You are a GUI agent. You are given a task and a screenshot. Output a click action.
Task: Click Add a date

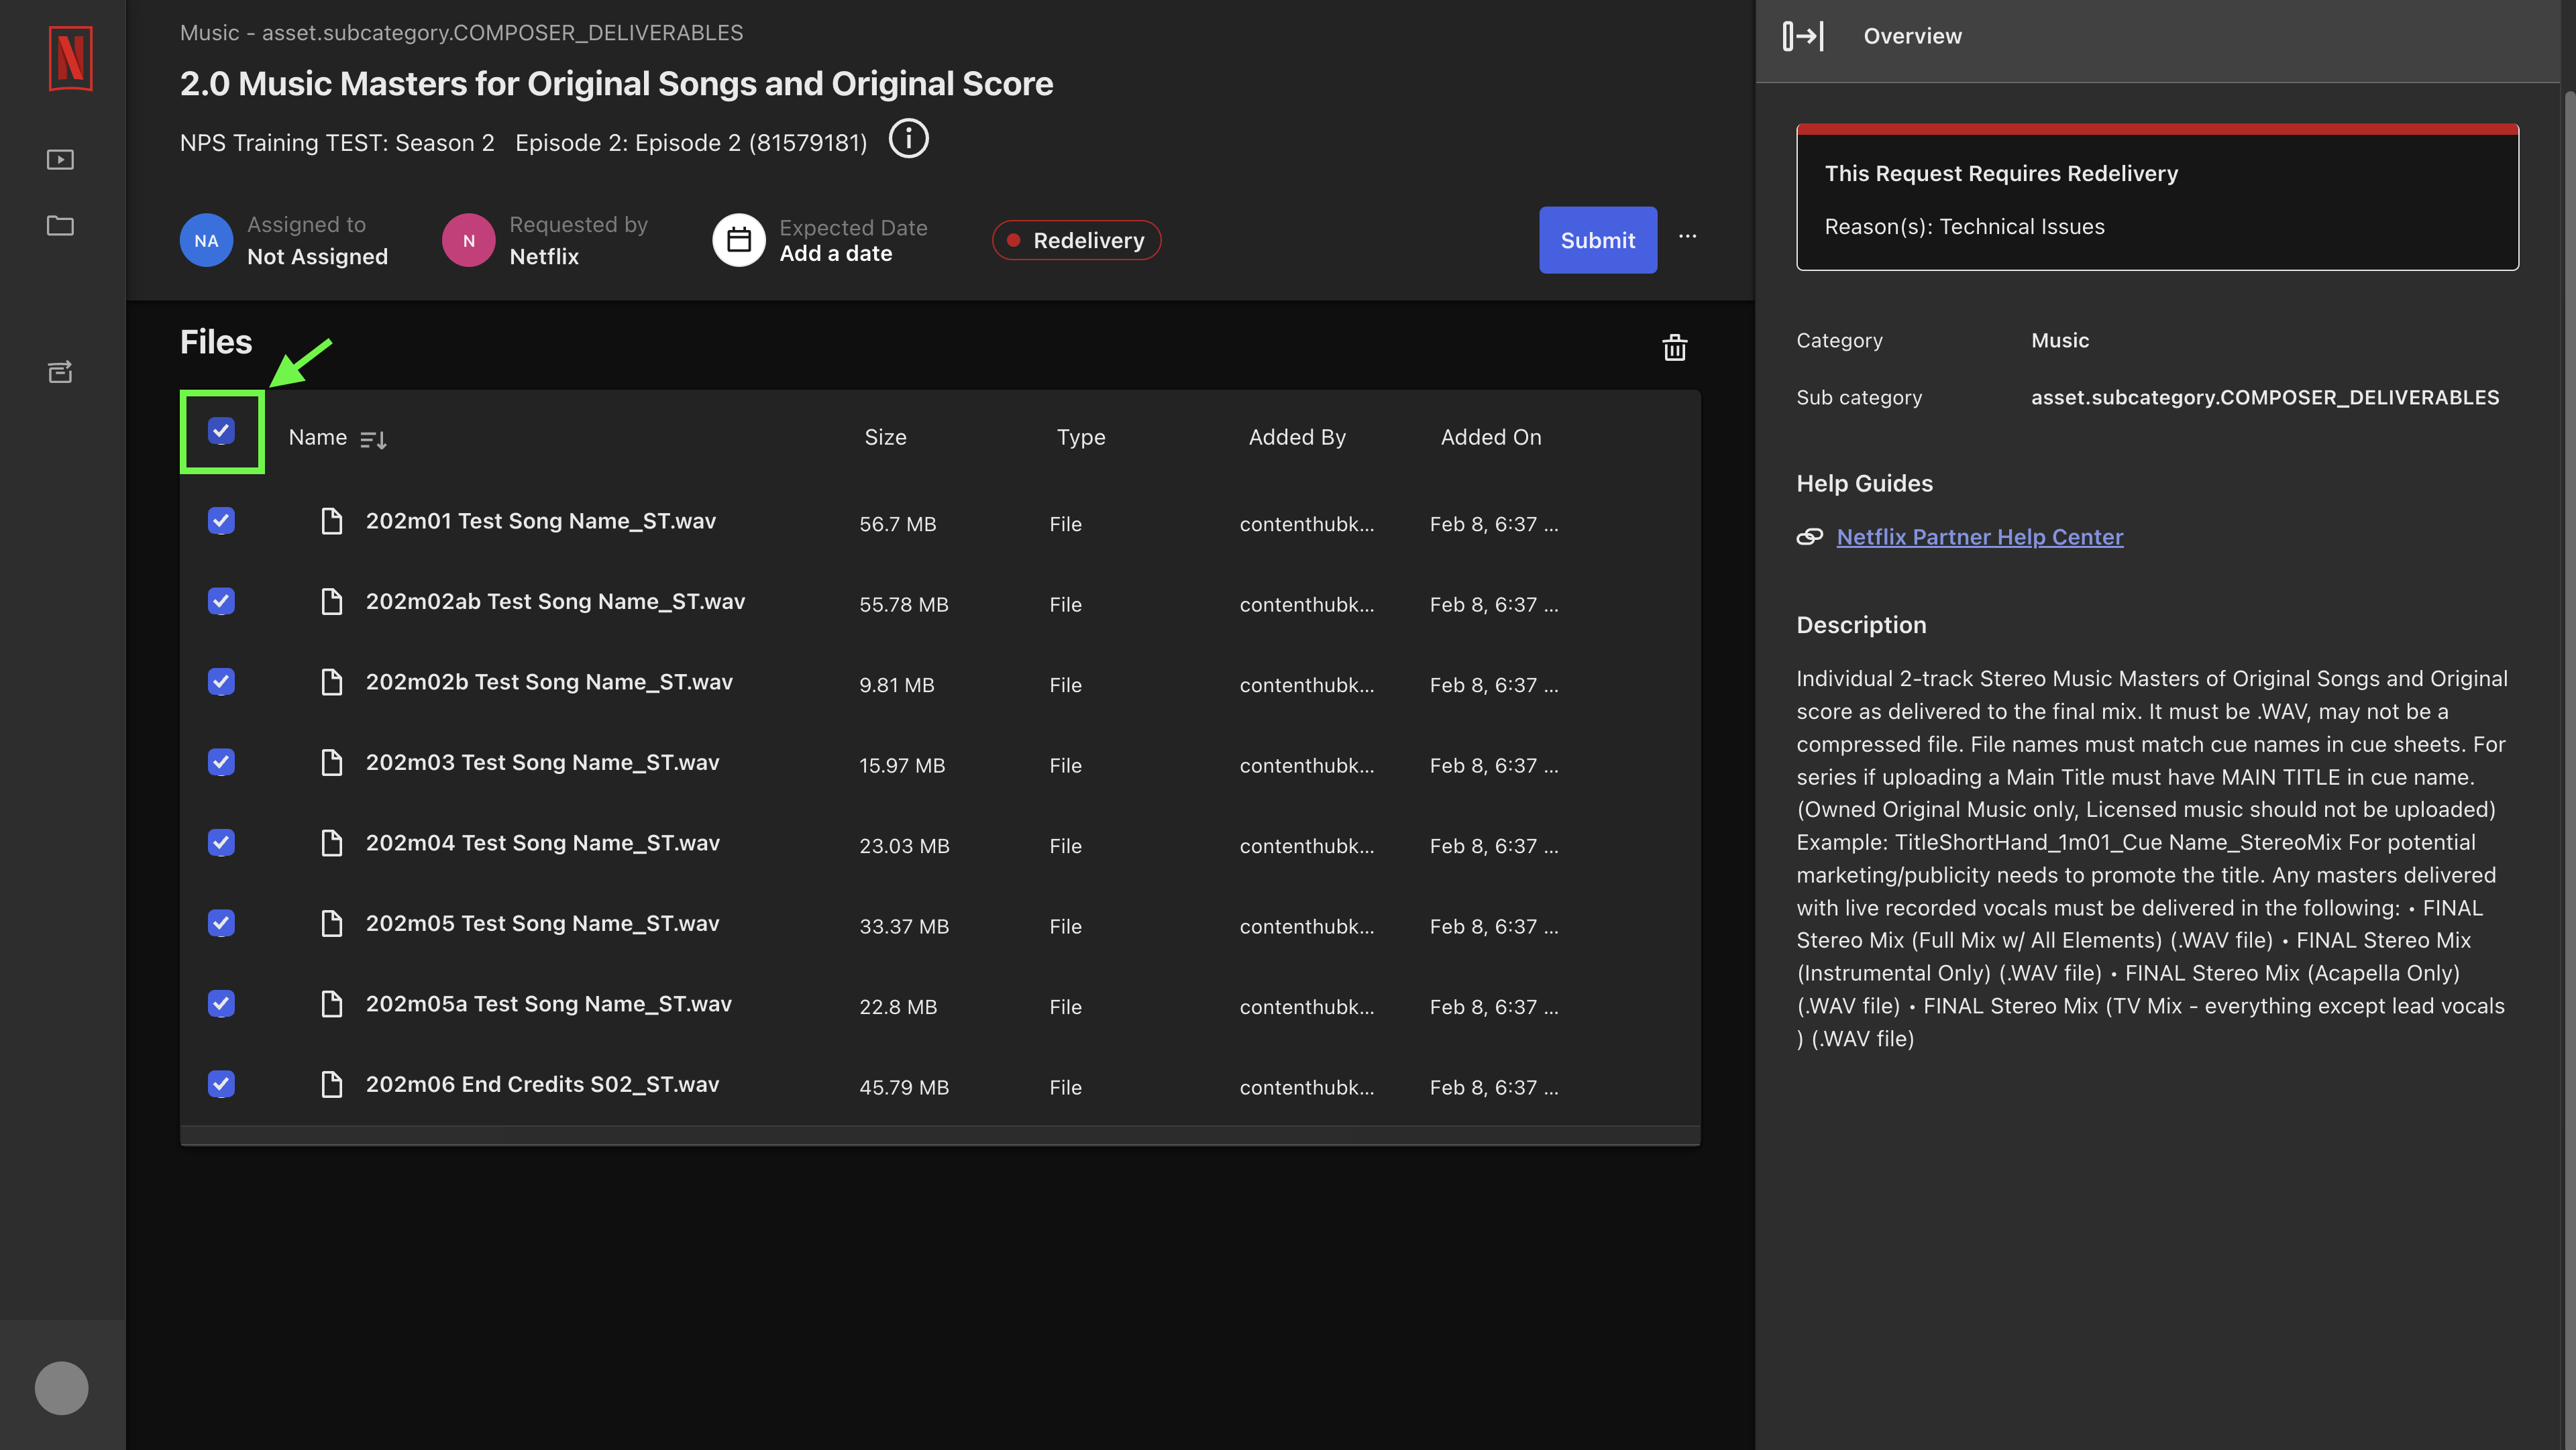tap(836, 254)
